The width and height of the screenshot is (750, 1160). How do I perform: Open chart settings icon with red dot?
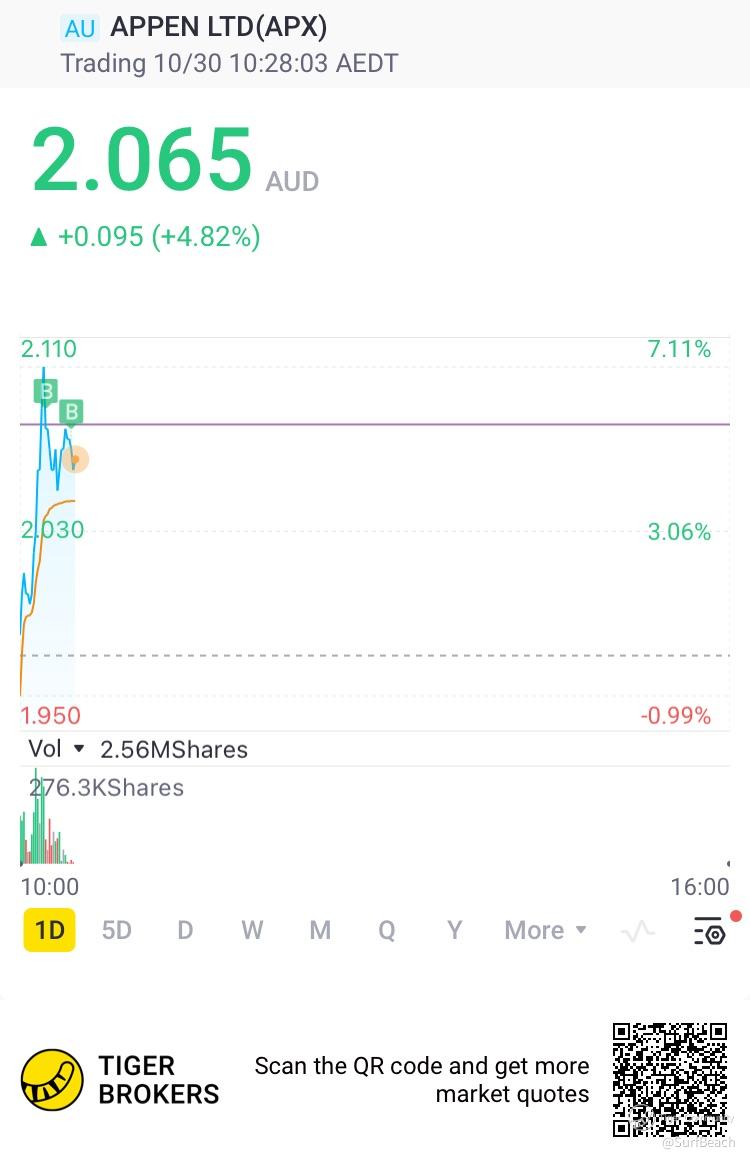(710, 932)
